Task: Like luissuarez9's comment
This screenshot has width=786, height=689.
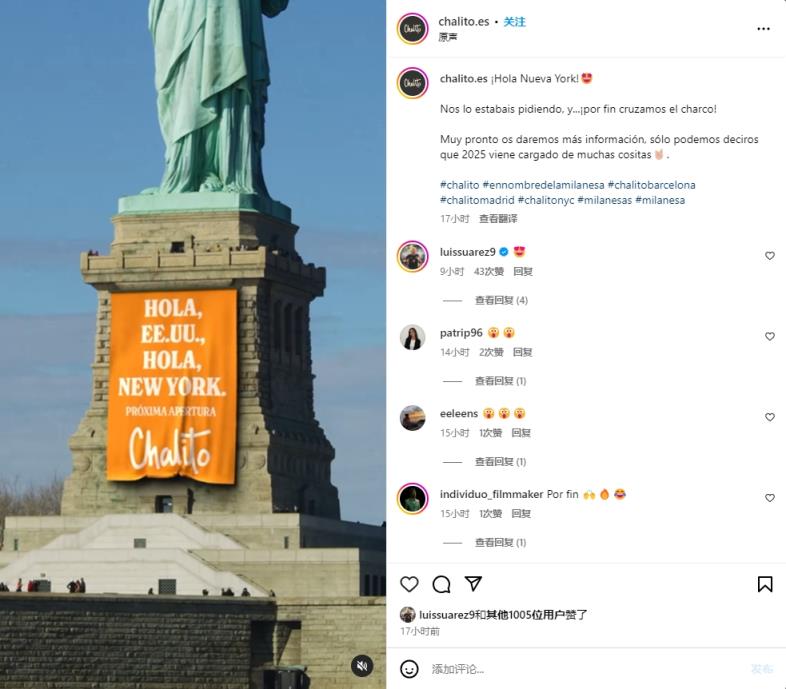Action: click(770, 256)
